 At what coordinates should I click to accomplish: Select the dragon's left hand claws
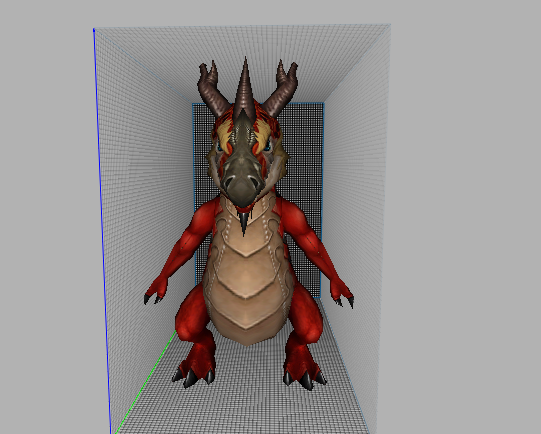pos(153,298)
